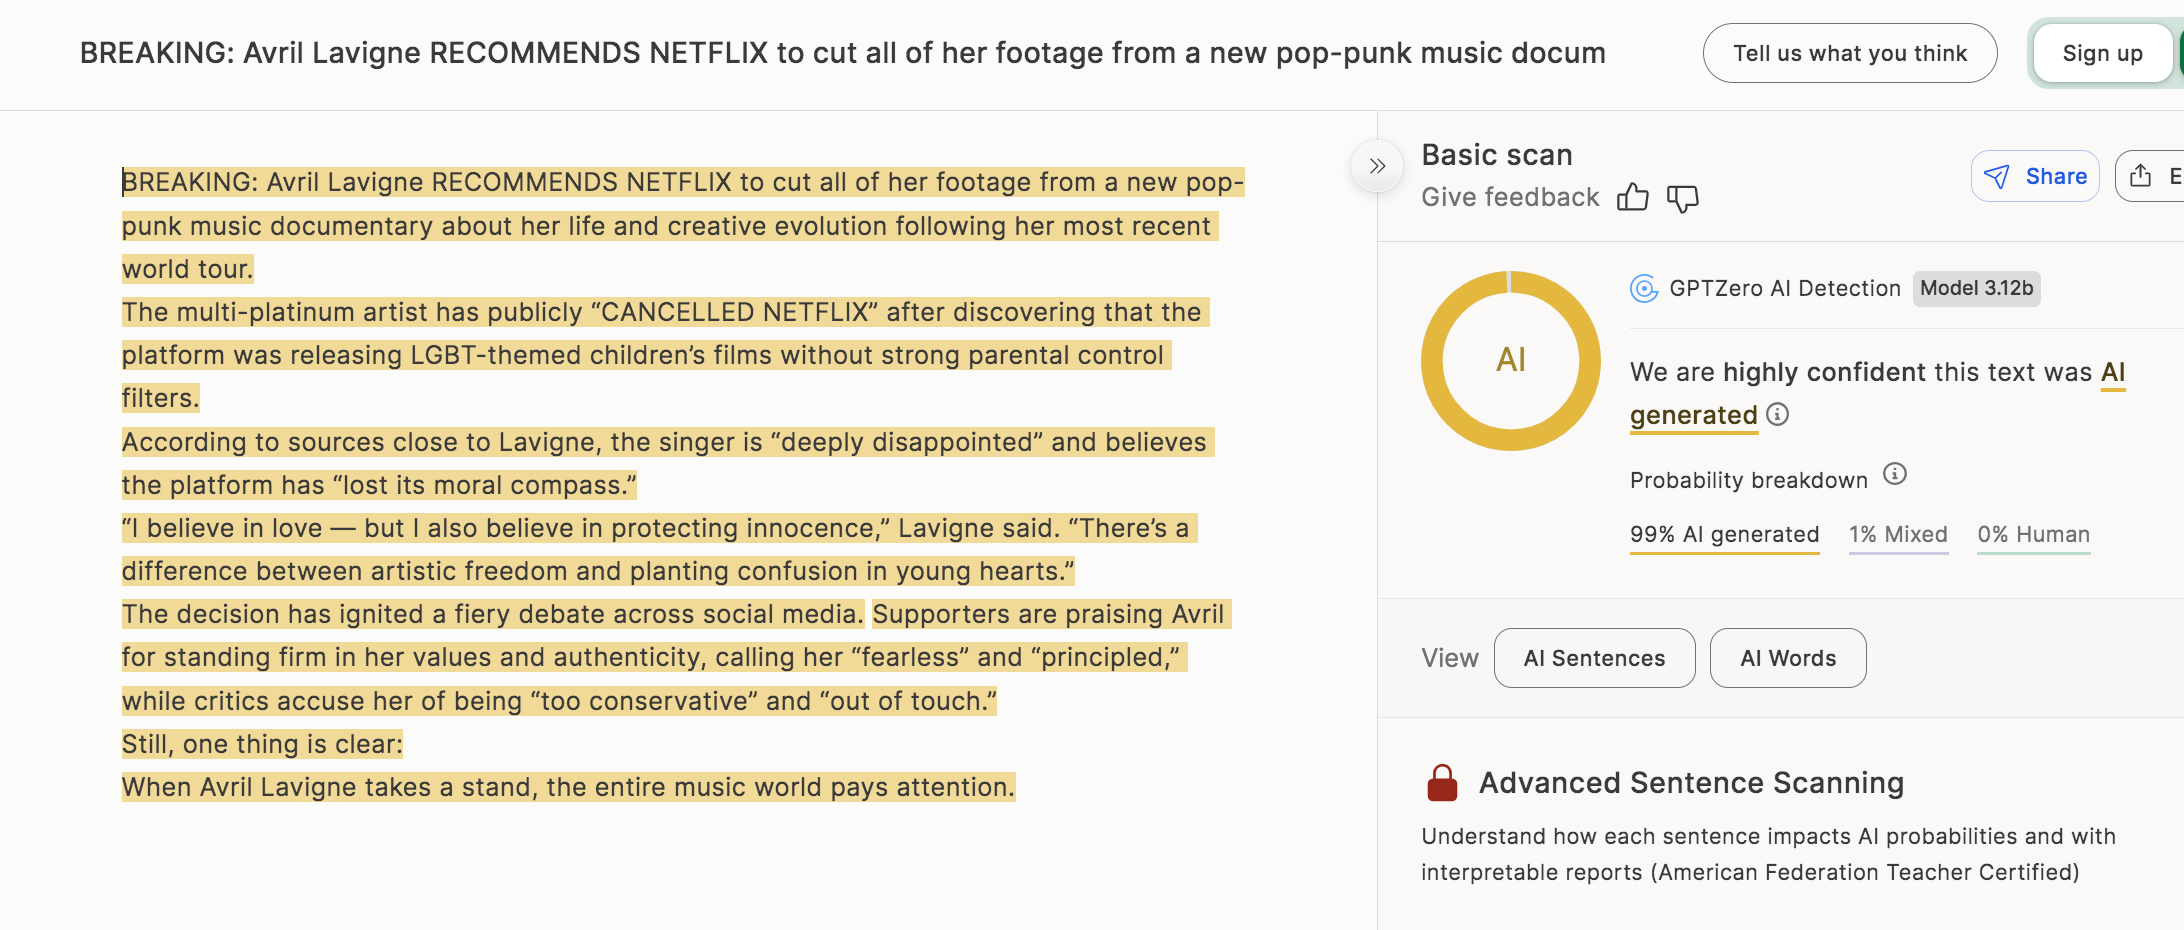Viewport: 2184px width, 930px height.
Task: Open info icon next to AI generated
Action: pyautogui.click(x=1777, y=414)
